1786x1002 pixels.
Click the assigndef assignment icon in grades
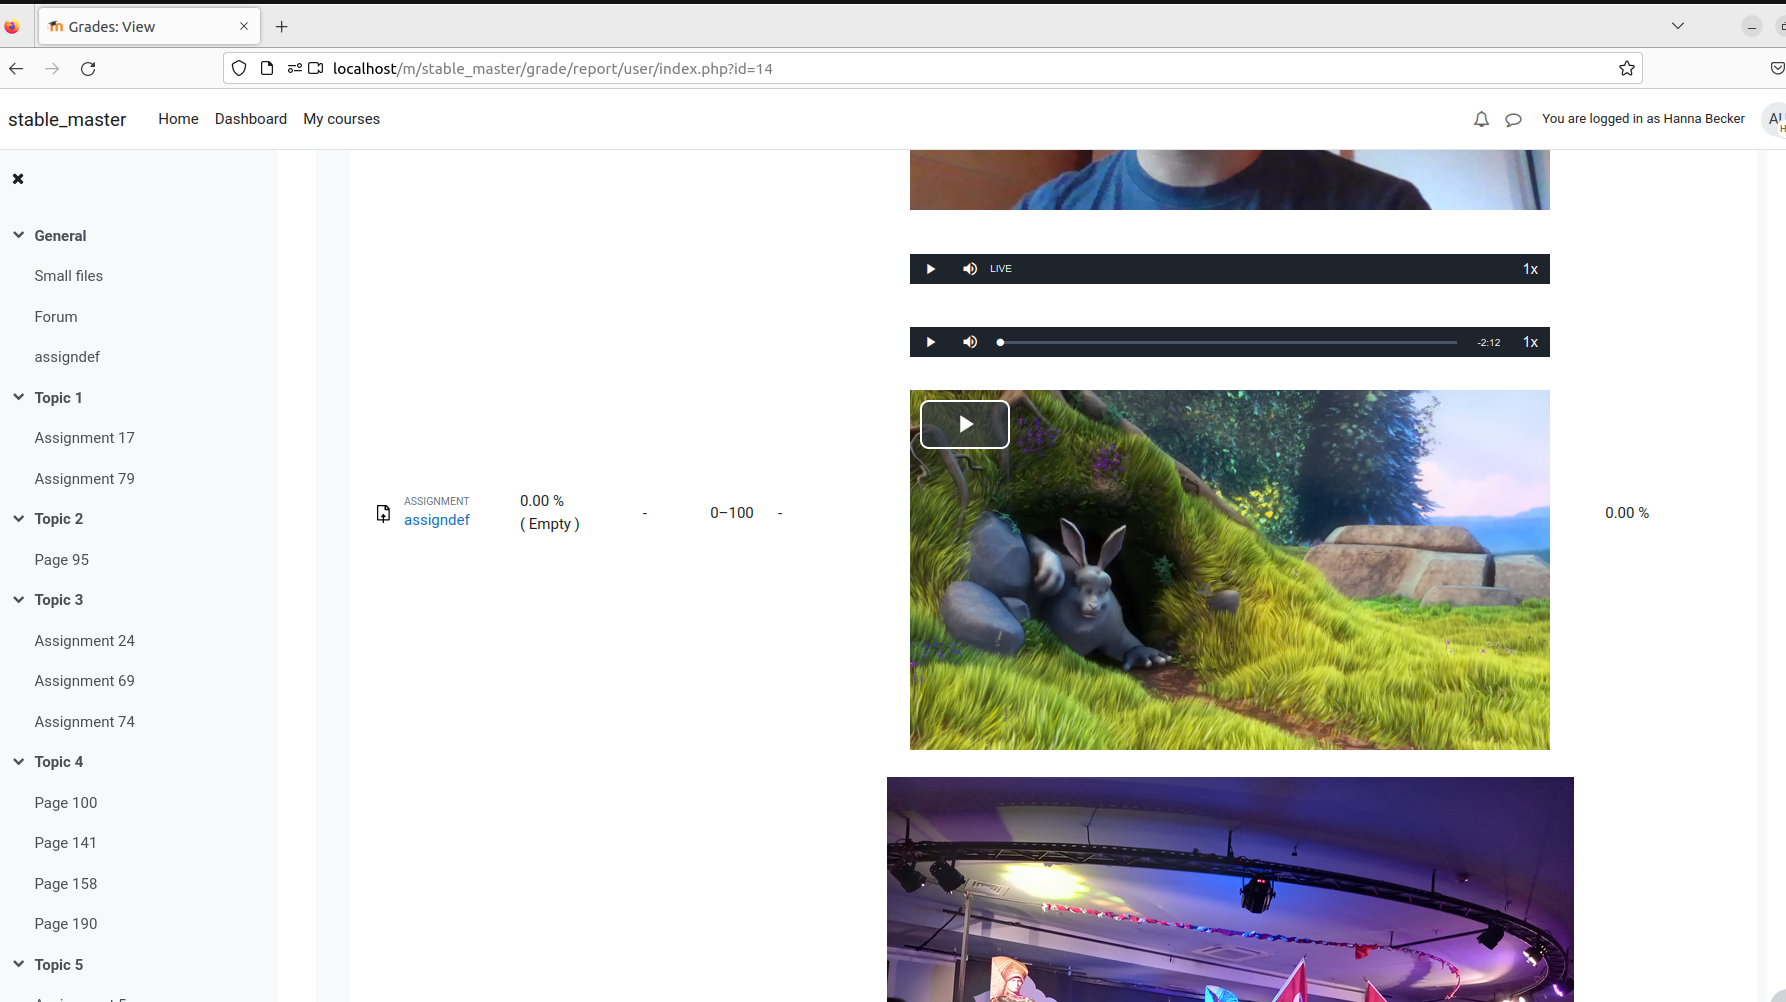click(383, 513)
